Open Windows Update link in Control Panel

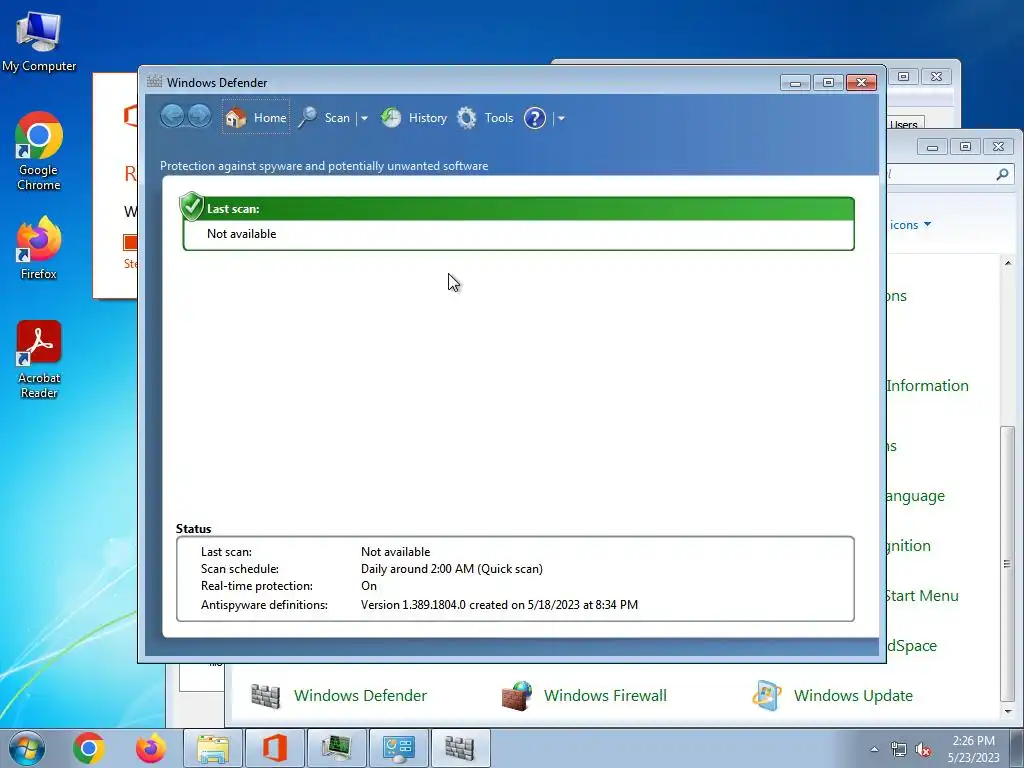pyautogui.click(x=853, y=696)
